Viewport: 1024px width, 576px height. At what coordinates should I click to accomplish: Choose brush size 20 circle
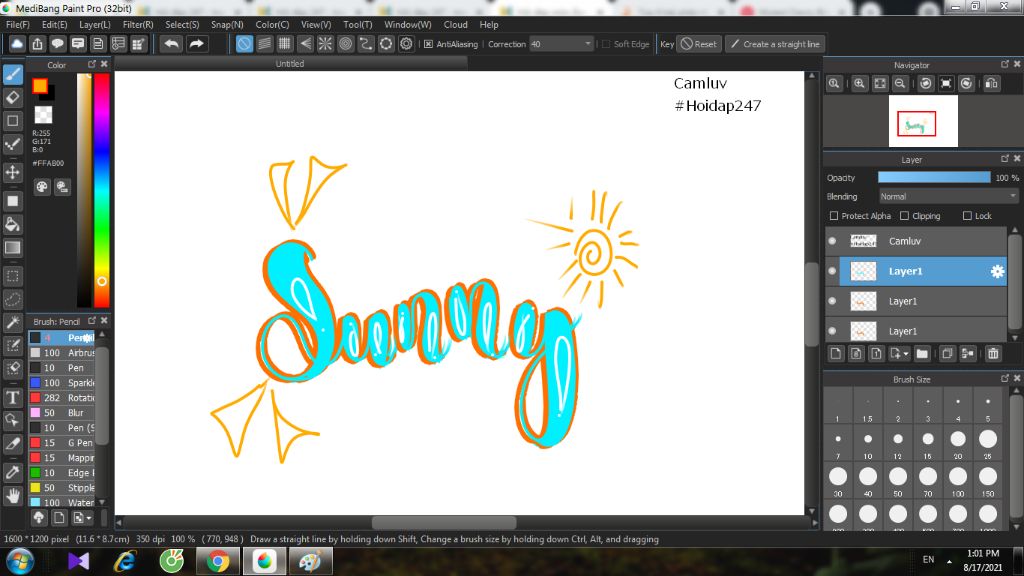pos(957,439)
